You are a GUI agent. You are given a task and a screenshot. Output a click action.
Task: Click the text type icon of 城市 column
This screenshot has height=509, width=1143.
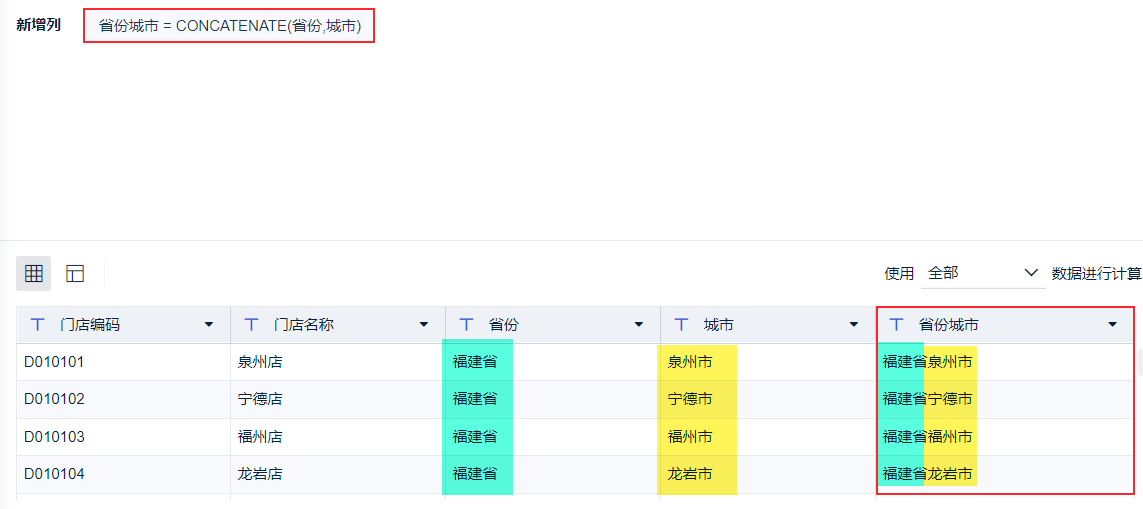682,325
